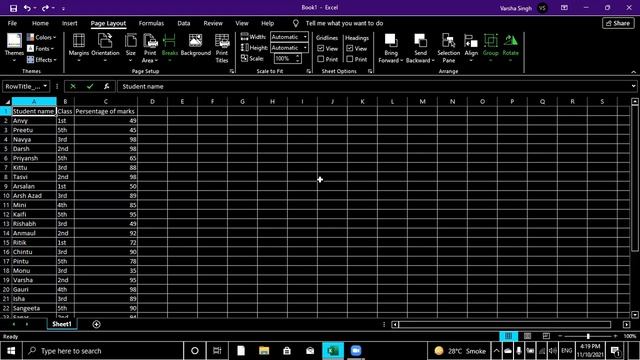
Task: Switch to Page Layout view icon
Action: click(527, 336)
